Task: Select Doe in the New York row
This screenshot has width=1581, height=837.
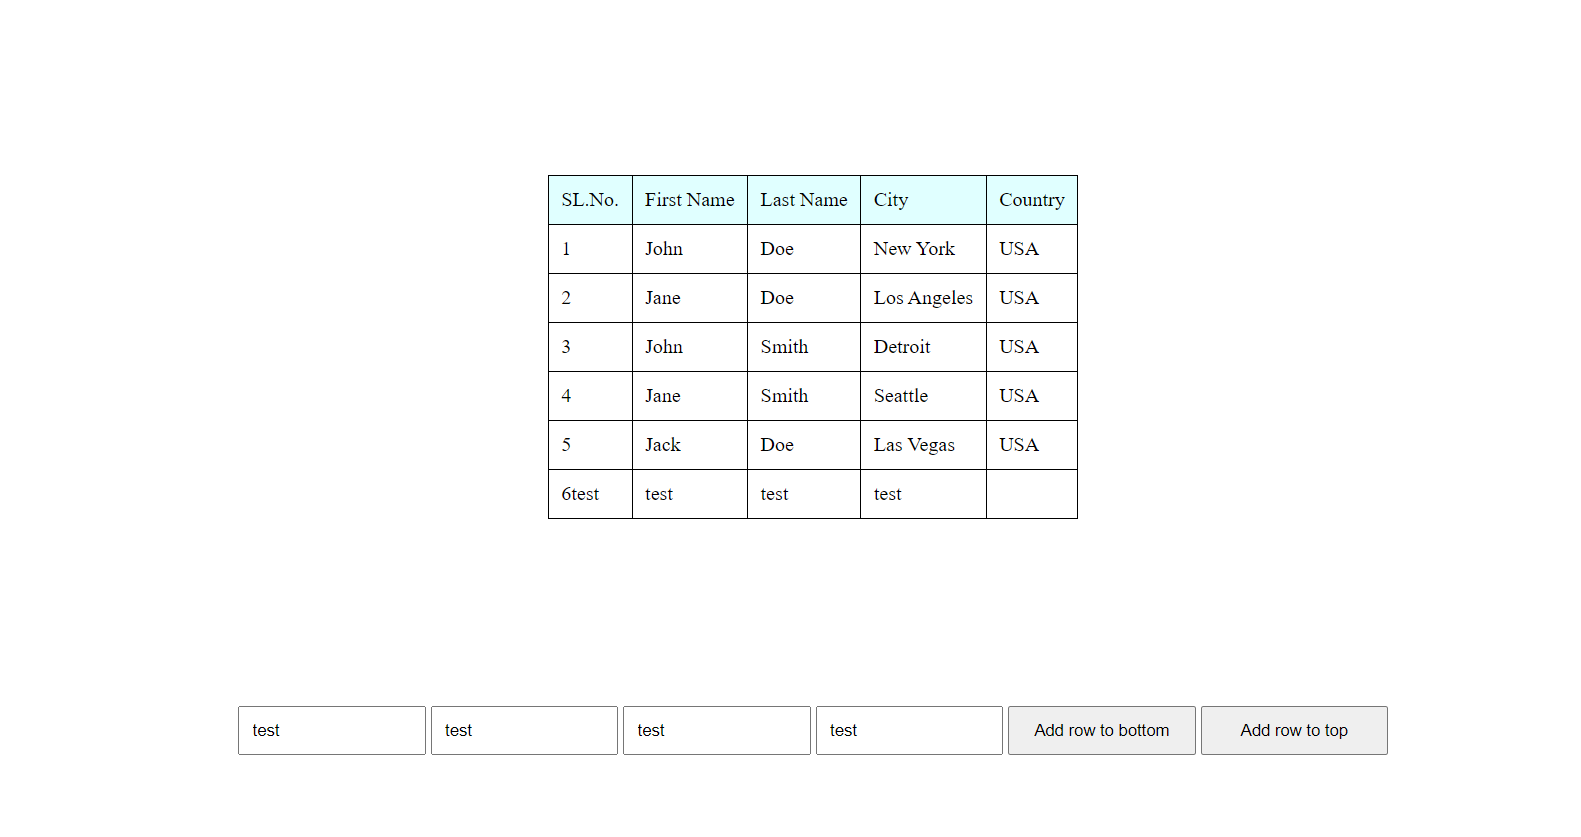Action: (x=804, y=249)
